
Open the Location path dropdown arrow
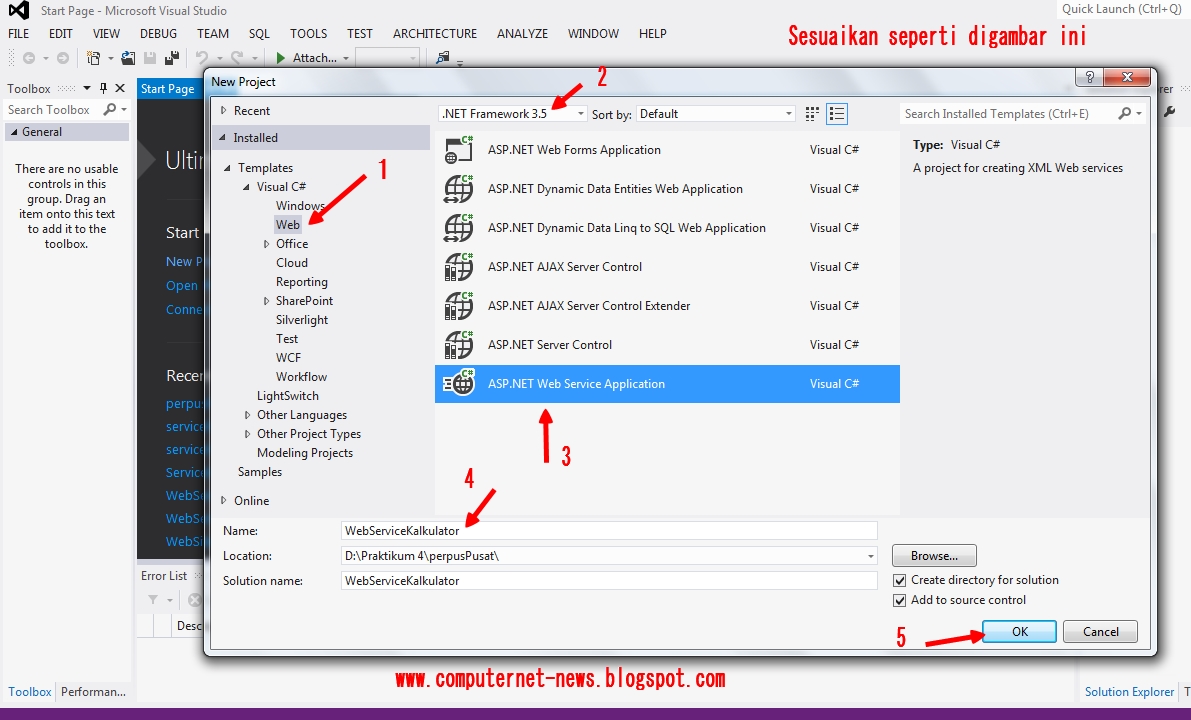point(870,556)
